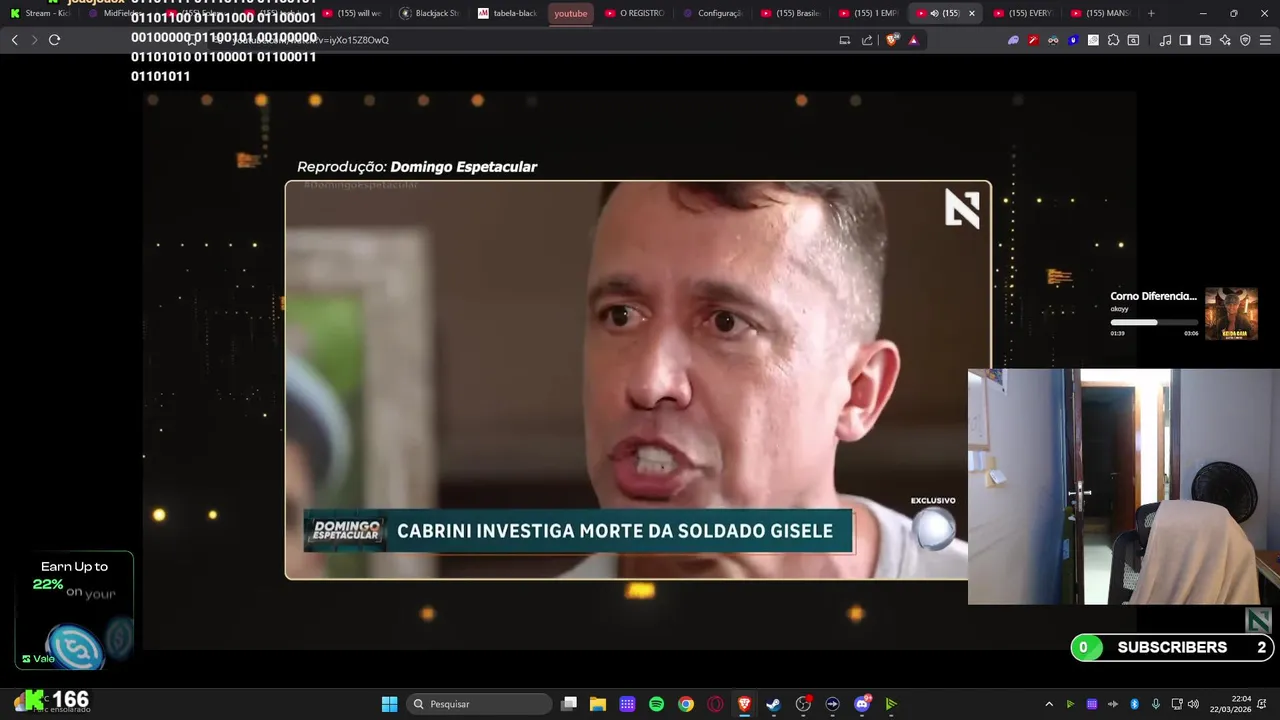Reload the current page
The width and height of the screenshot is (1280, 720).
(x=55, y=40)
